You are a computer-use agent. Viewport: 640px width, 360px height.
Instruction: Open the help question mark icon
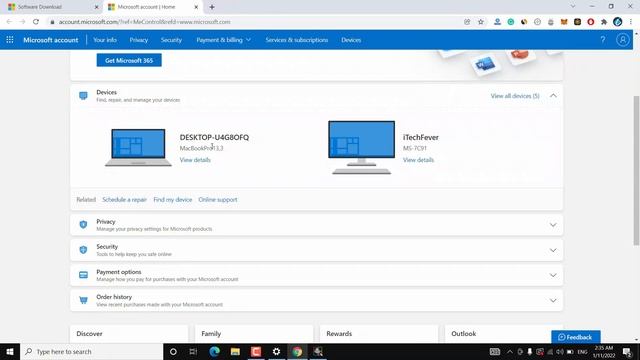(602, 40)
